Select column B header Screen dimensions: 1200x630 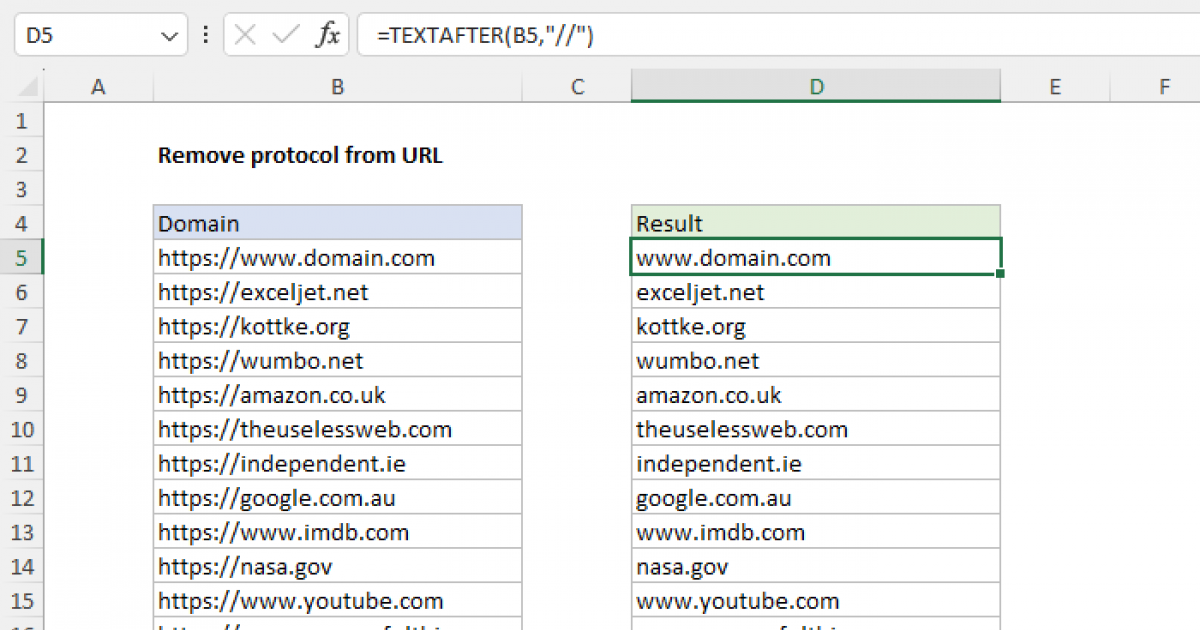(x=337, y=87)
